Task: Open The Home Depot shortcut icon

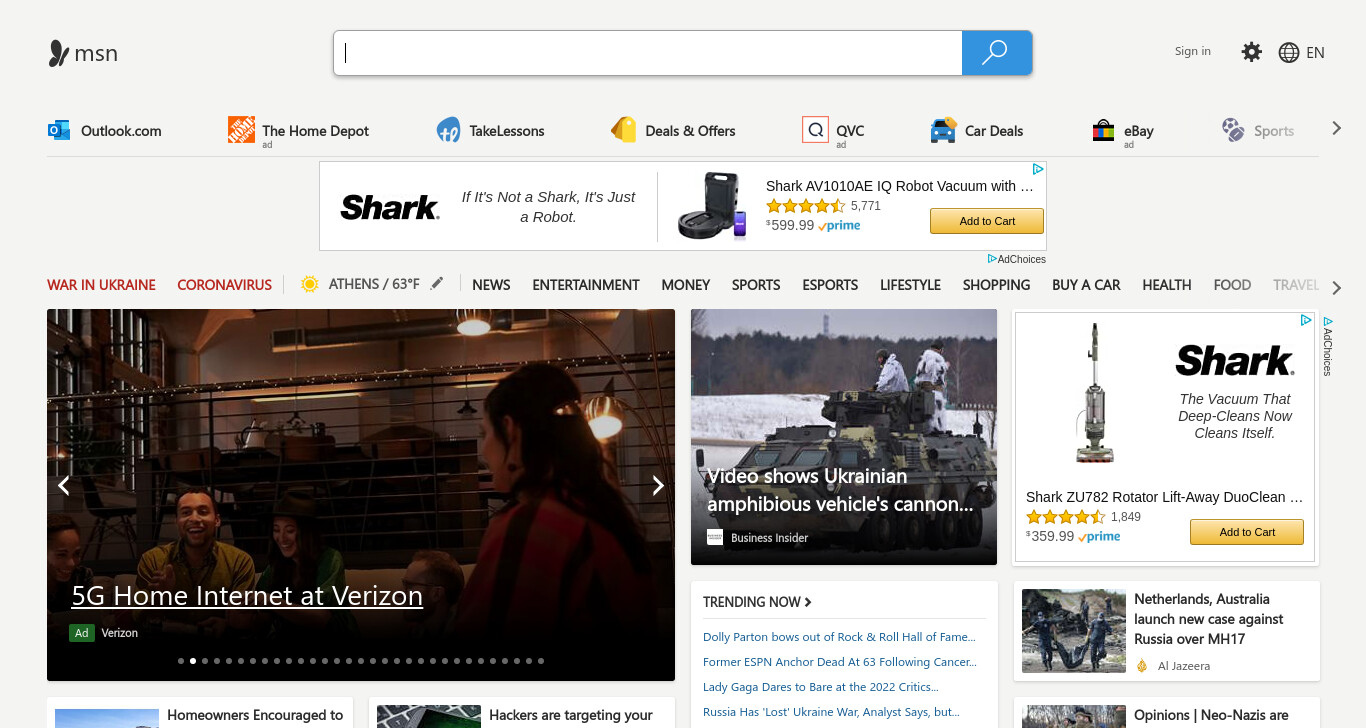Action: 241,130
